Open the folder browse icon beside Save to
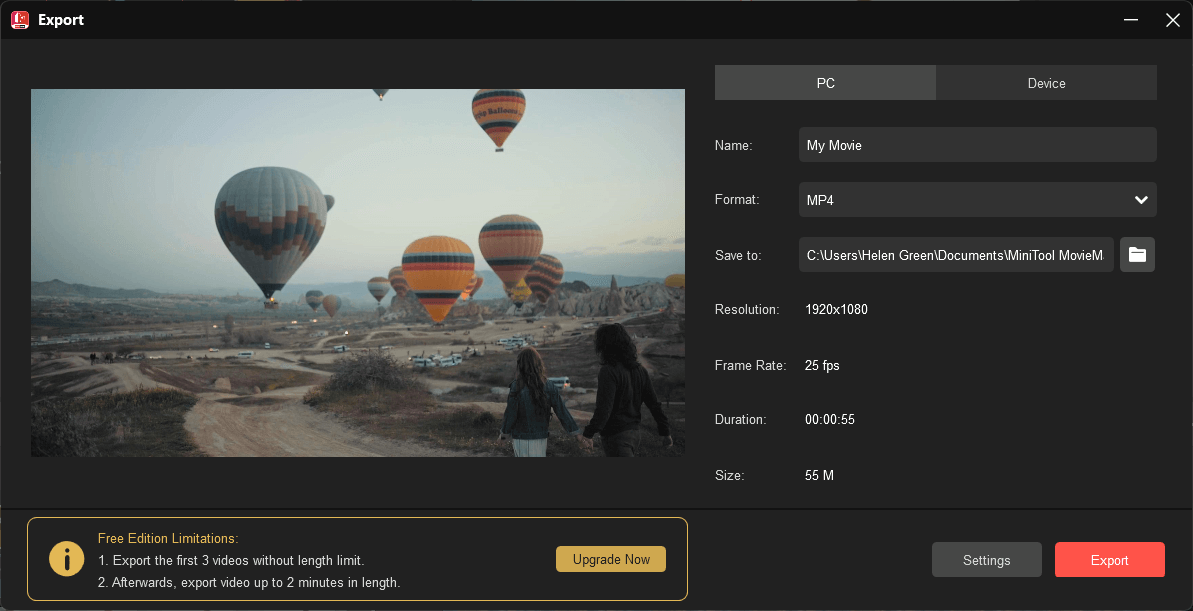This screenshot has height=611, width=1193. pos(1137,255)
